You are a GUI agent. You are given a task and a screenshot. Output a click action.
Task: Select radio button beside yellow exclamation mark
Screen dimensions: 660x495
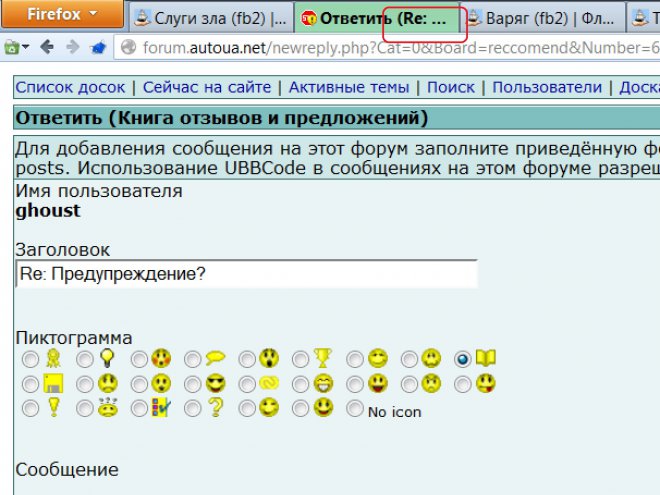30,408
